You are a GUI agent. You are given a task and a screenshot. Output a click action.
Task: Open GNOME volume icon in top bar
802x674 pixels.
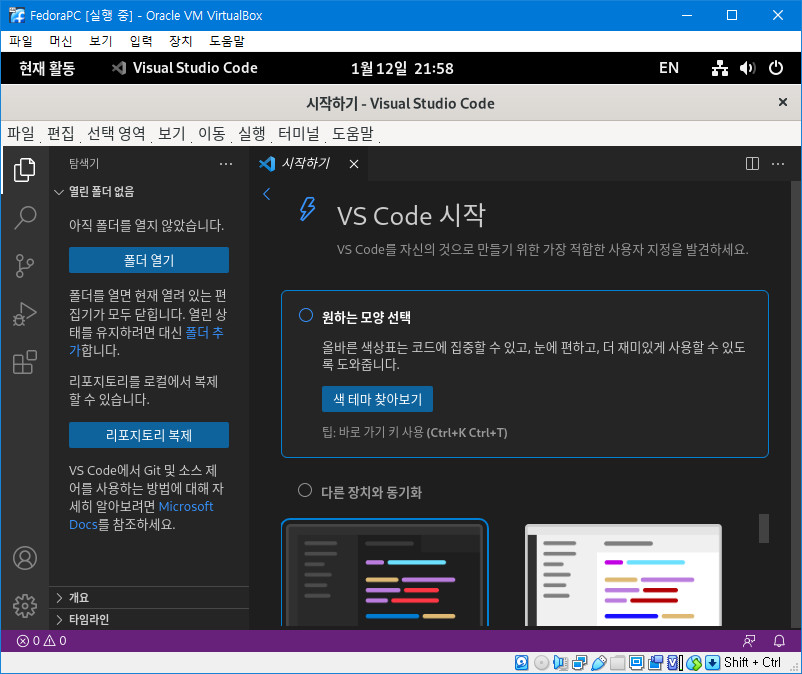(x=747, y=68)
